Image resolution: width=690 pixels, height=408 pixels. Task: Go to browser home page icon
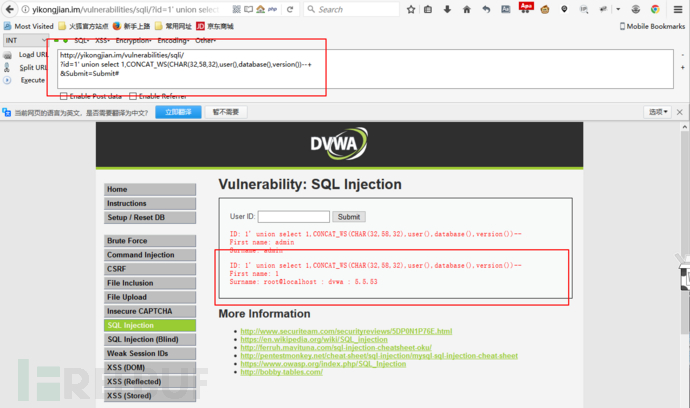pyautogui.click(x=467, y=9)
